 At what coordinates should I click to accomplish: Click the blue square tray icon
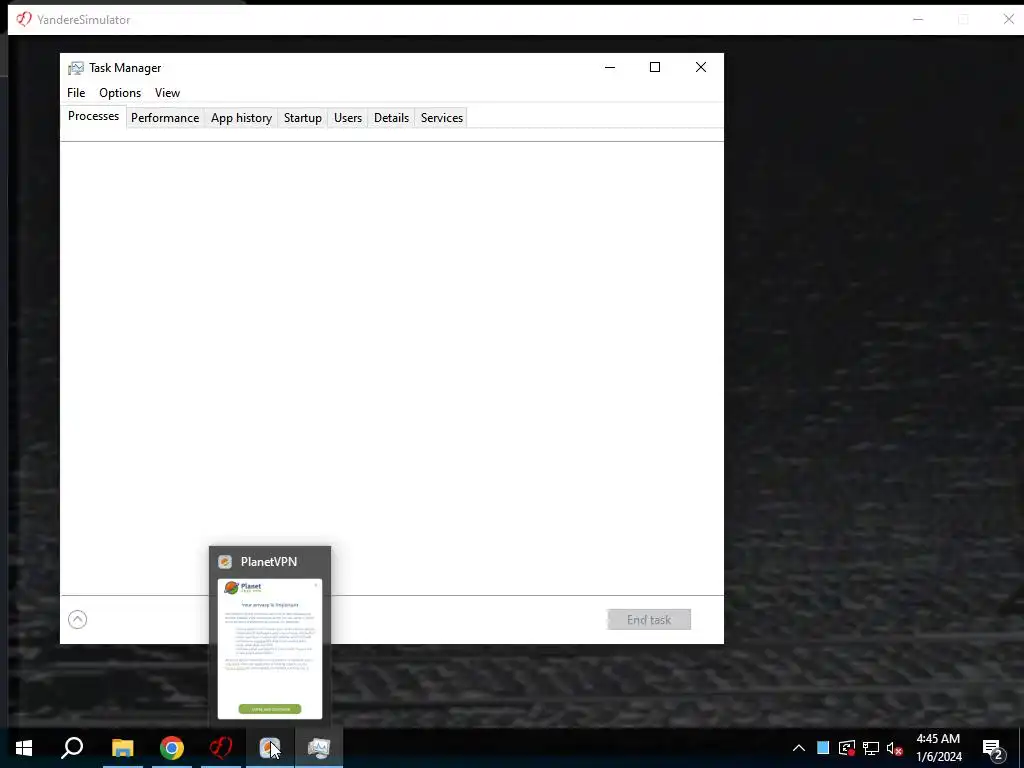tap(823, 748)
